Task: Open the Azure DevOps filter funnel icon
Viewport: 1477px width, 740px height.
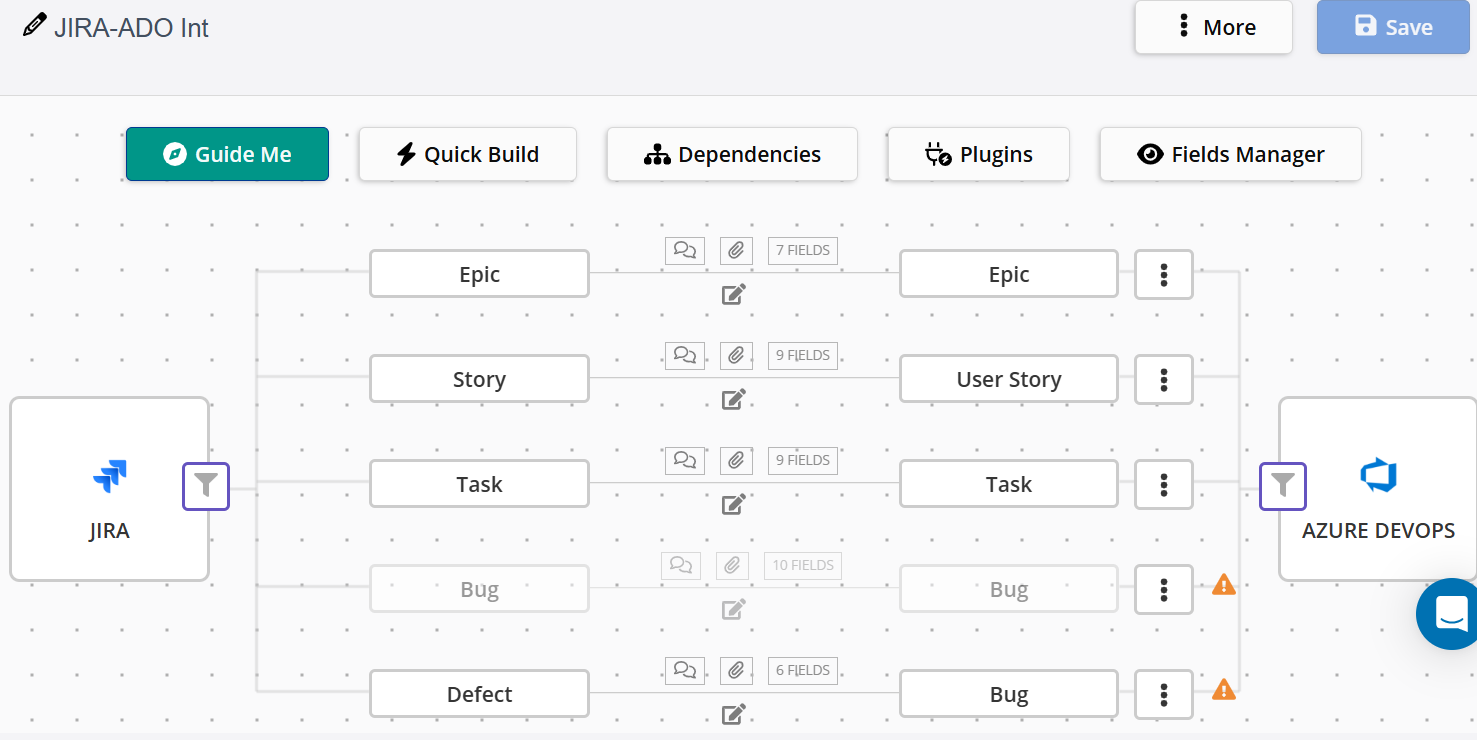Action: click(x=1283, y=486)
